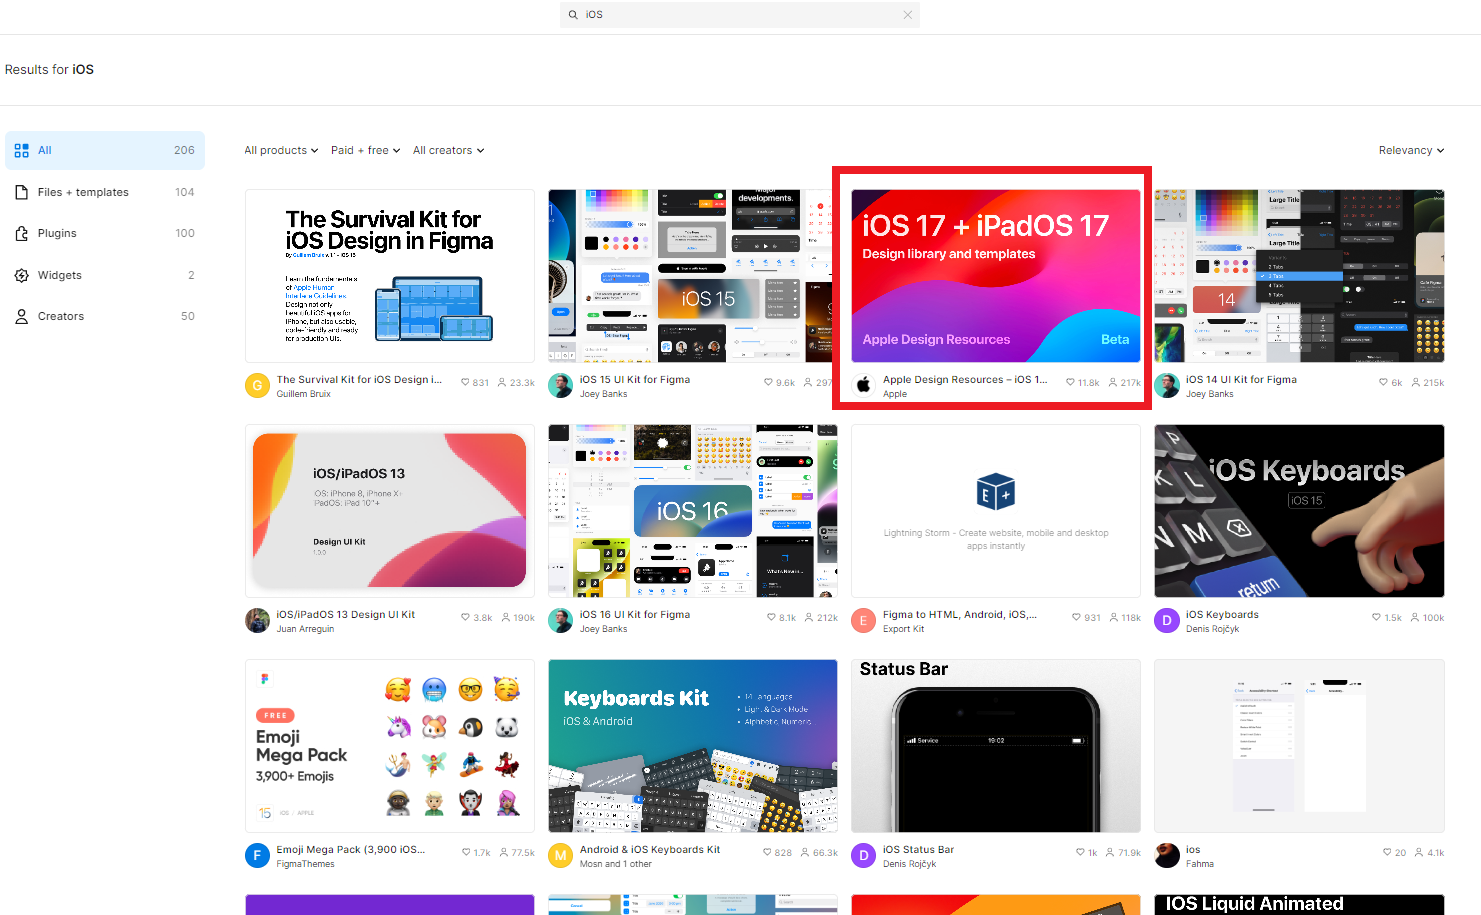Click FigmaThemes avatar icon

point(258,855)
